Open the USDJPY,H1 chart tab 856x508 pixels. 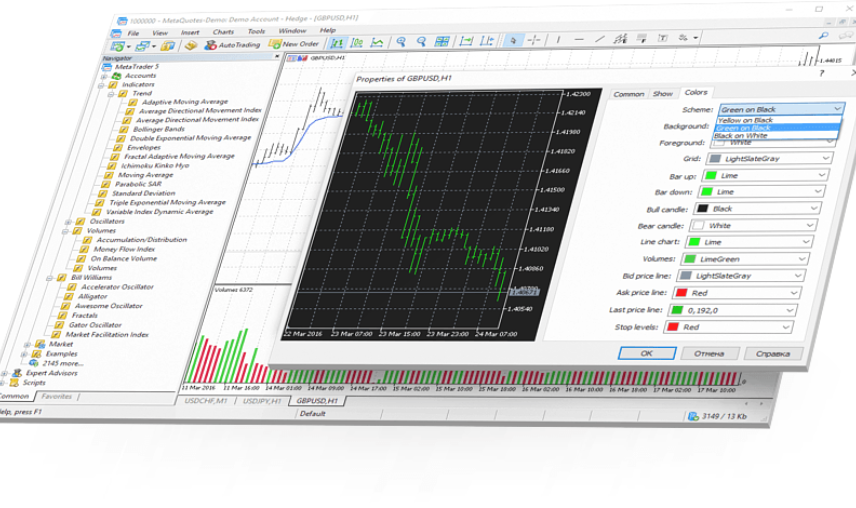pos(261,401)
